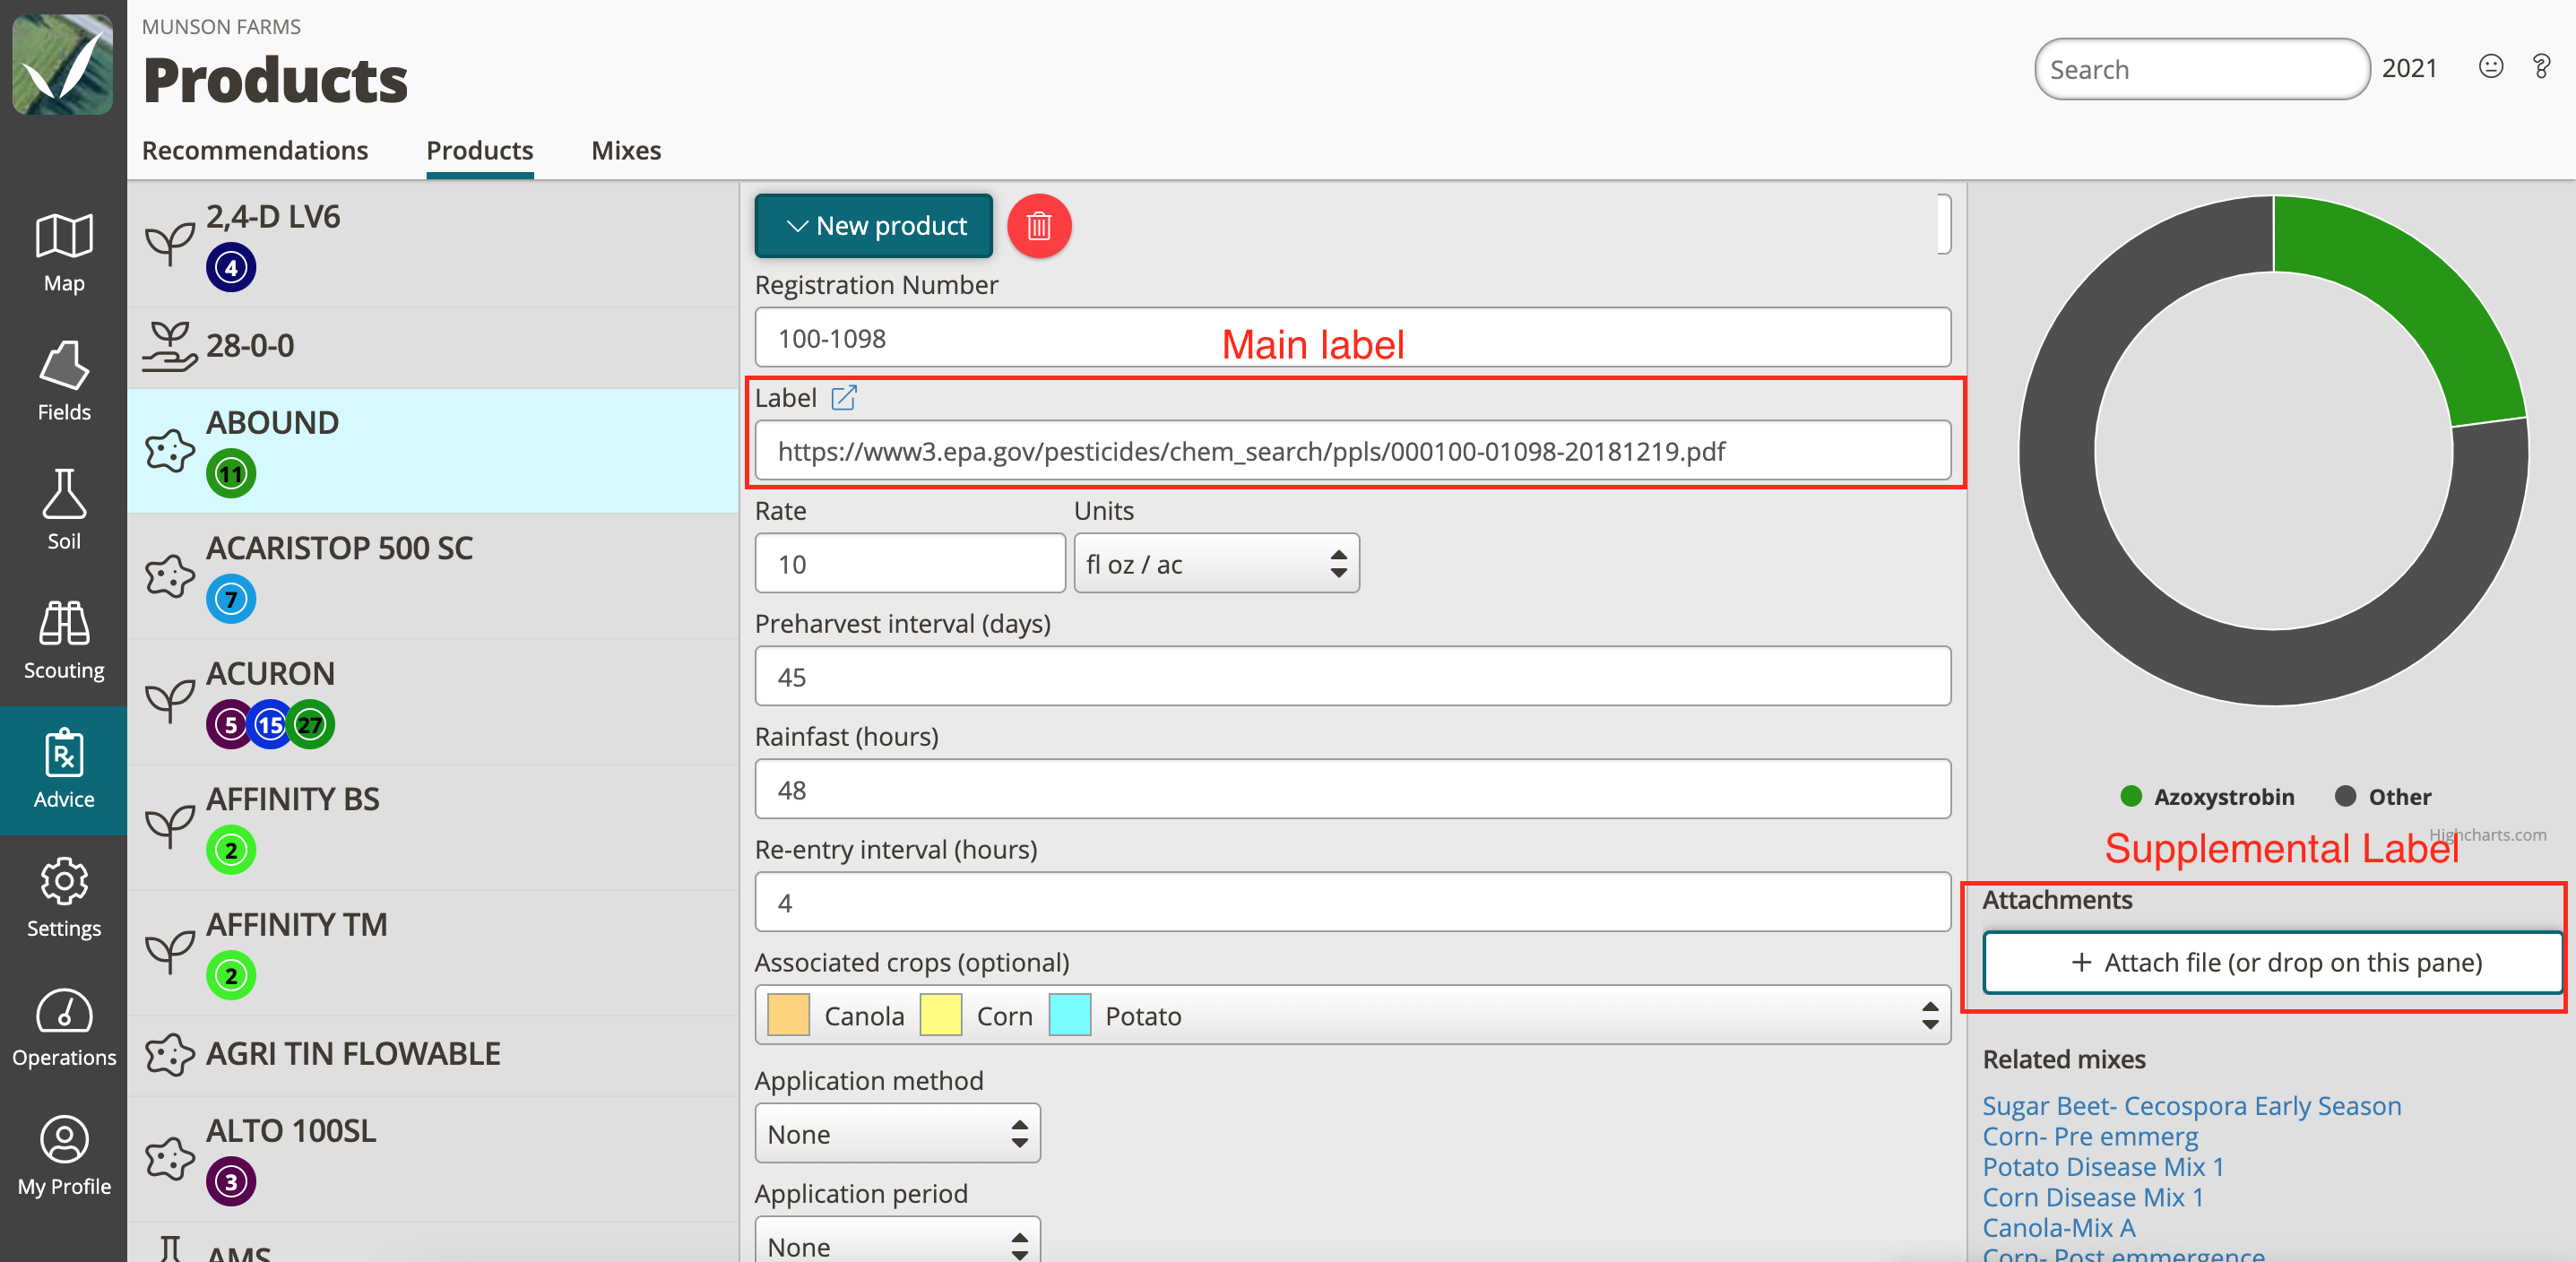Viewport: 2576px width, 1262px height.
Task: Click the 15 badge under ACURON
Action: coord(270,725)
